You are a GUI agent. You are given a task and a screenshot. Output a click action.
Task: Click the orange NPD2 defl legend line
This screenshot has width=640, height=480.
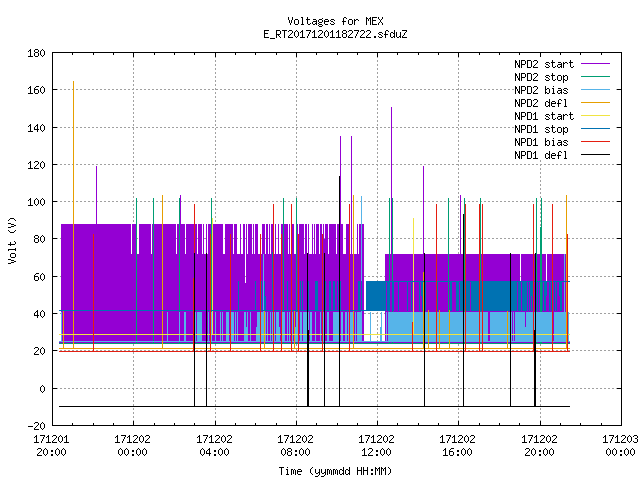(x=595, y=102)
